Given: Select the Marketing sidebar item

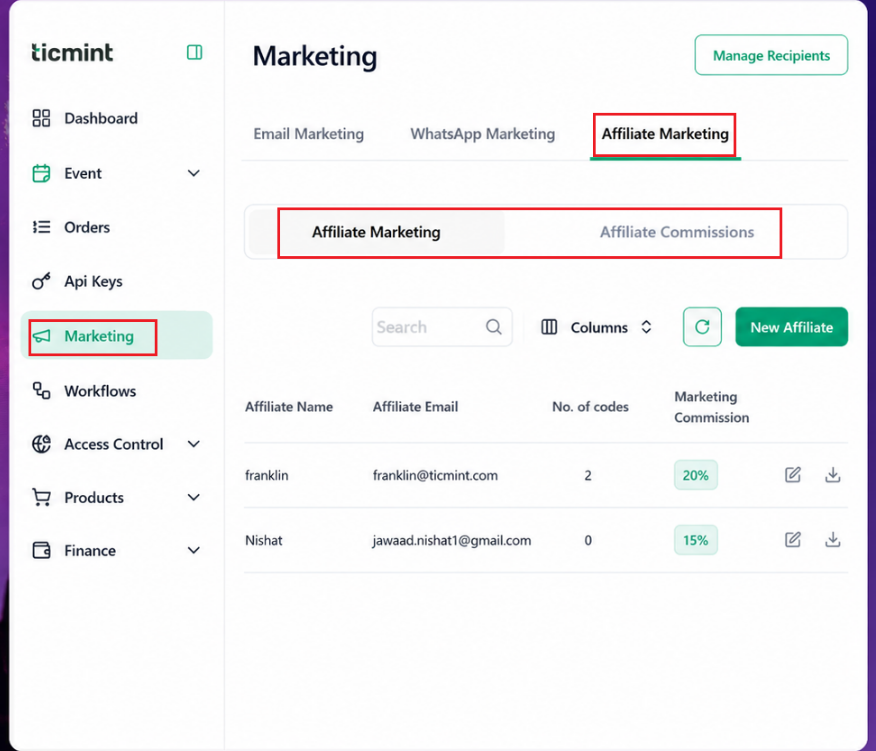Looking at the screenshot, I should click(x=116, y=335).
